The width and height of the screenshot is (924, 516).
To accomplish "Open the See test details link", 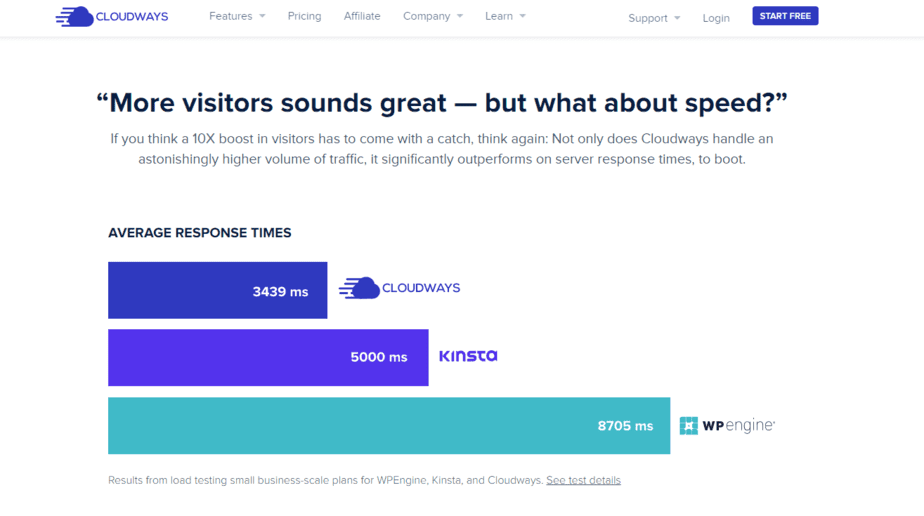I will [x=583, y=480].
